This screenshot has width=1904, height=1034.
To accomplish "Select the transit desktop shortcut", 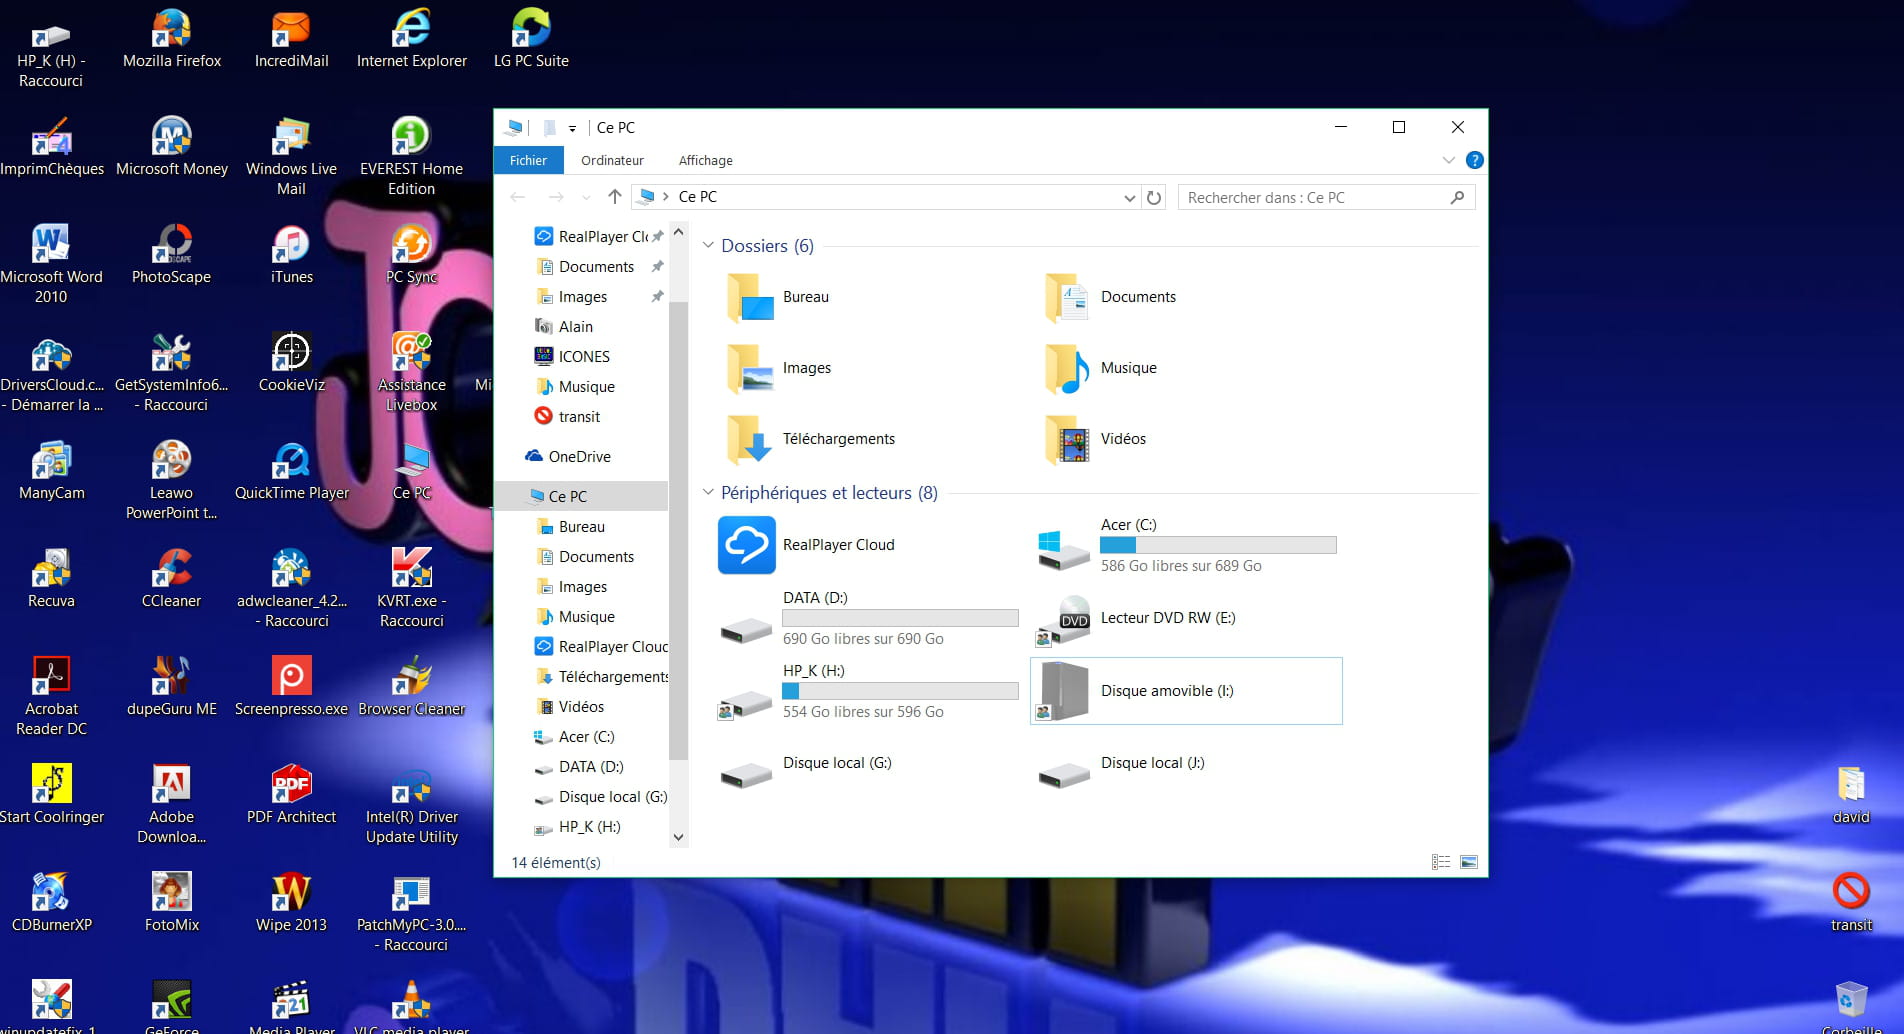I will point(1851,903).
